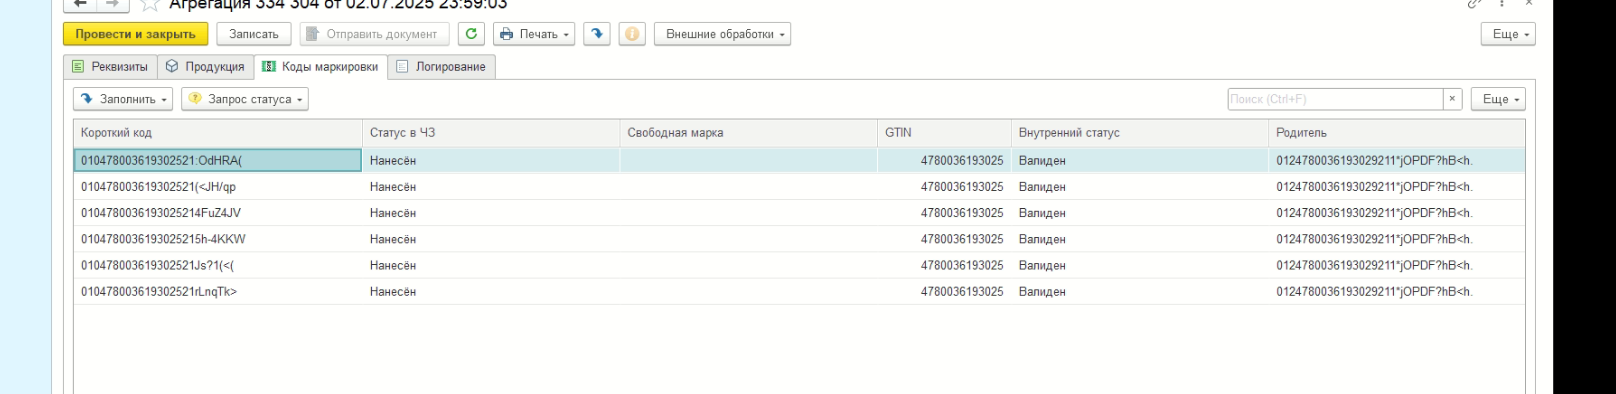Add document to favorites with star
The width and height of the screenshot is (1616, 394).
point(150,5)
